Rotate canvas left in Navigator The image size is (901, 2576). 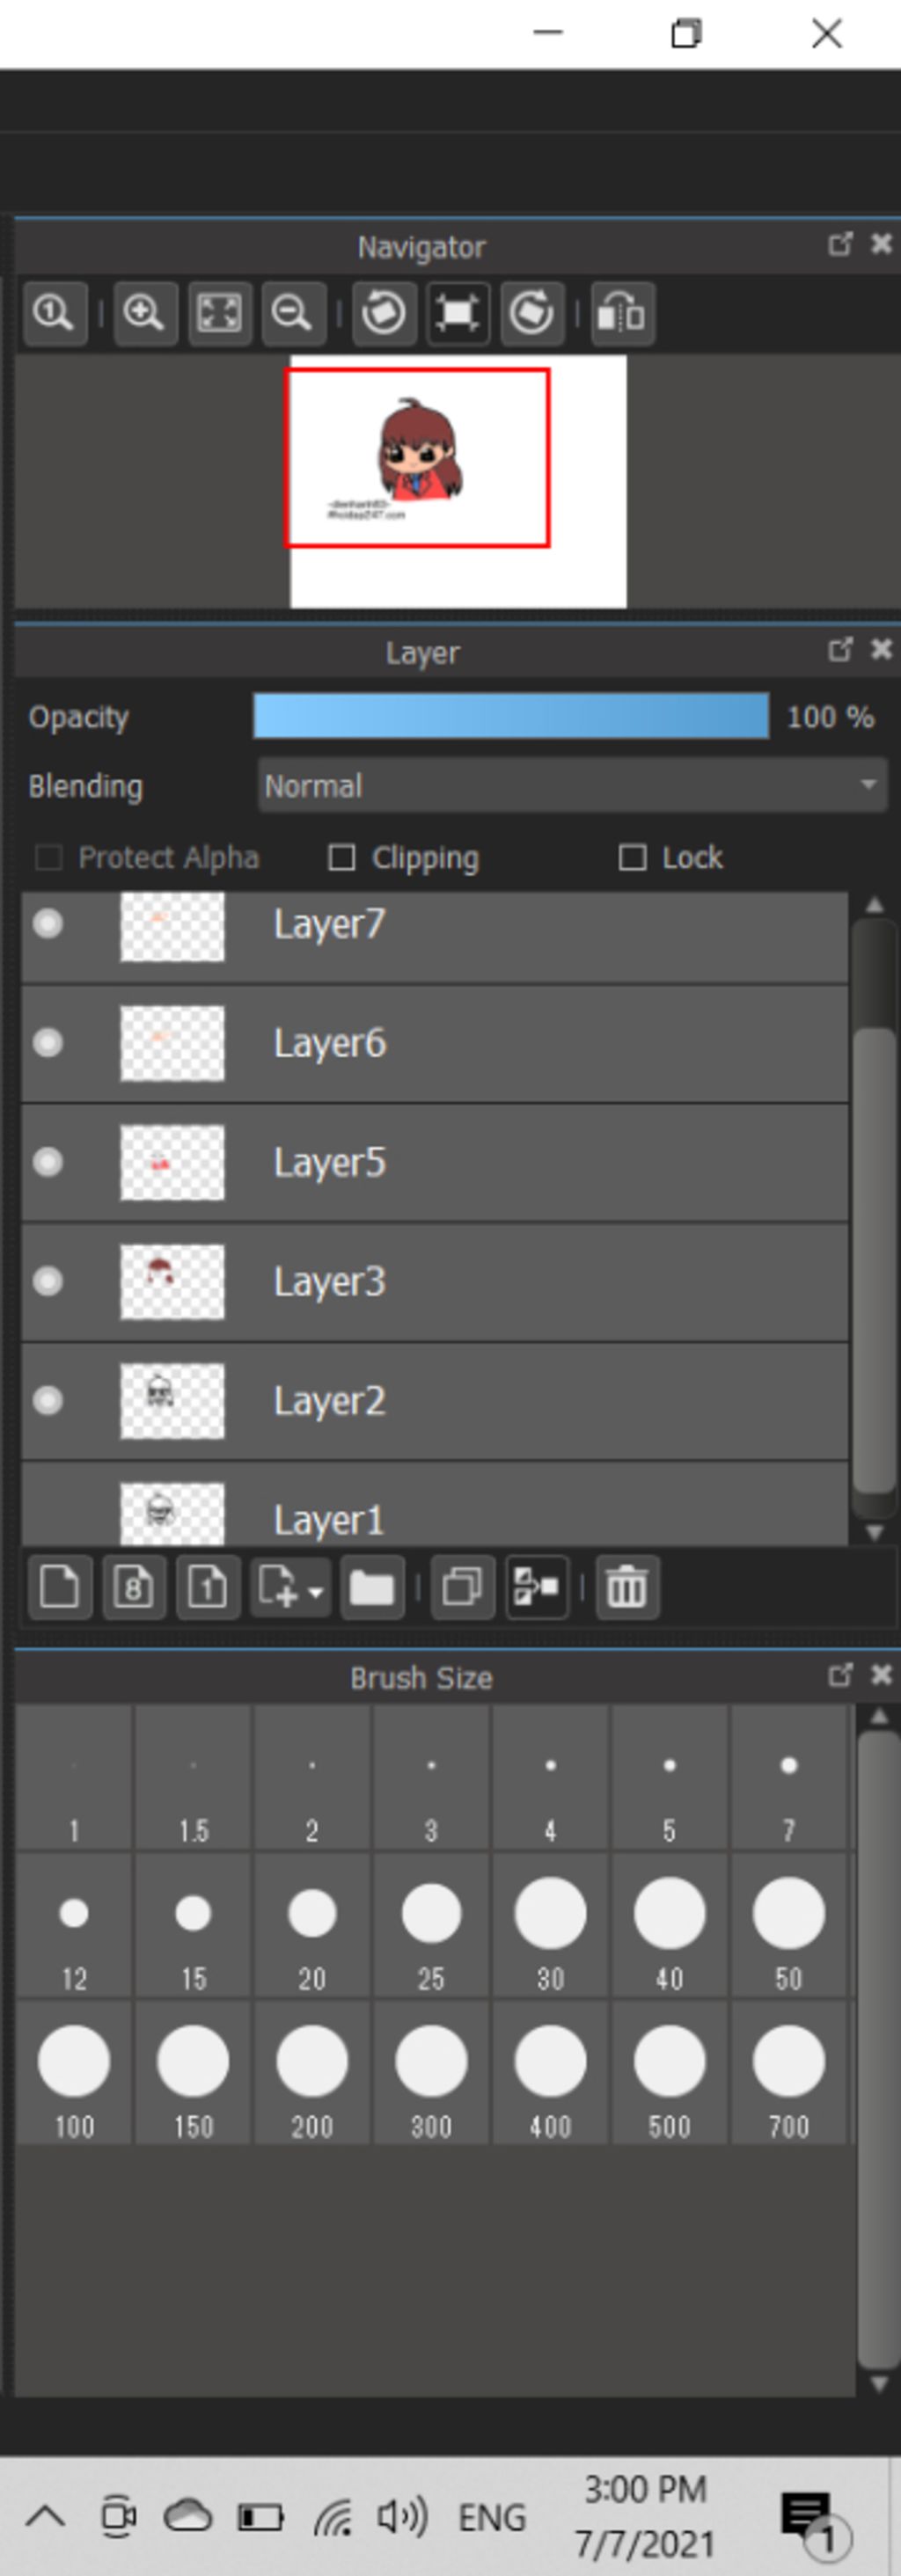coord(383,314)
